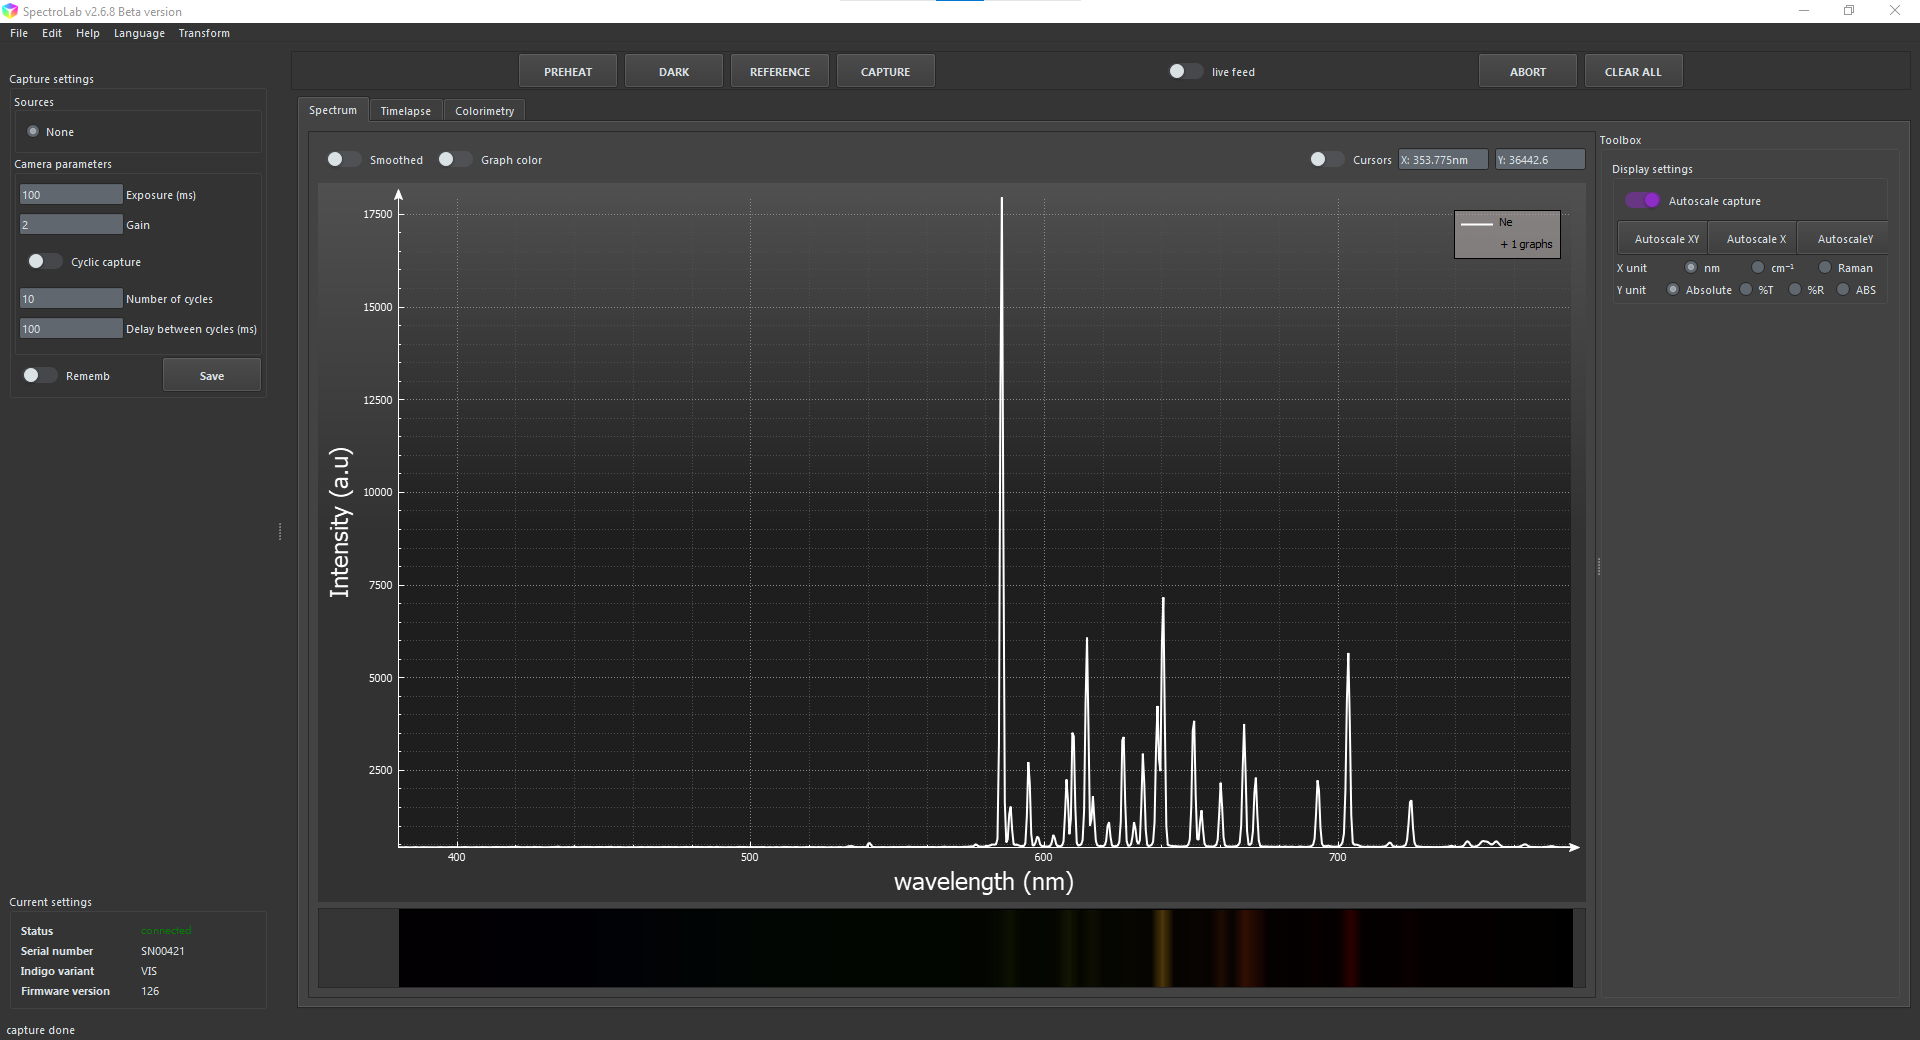Click the PREHEAT button
1920x1040 pixels.
[x=568, y=72]
